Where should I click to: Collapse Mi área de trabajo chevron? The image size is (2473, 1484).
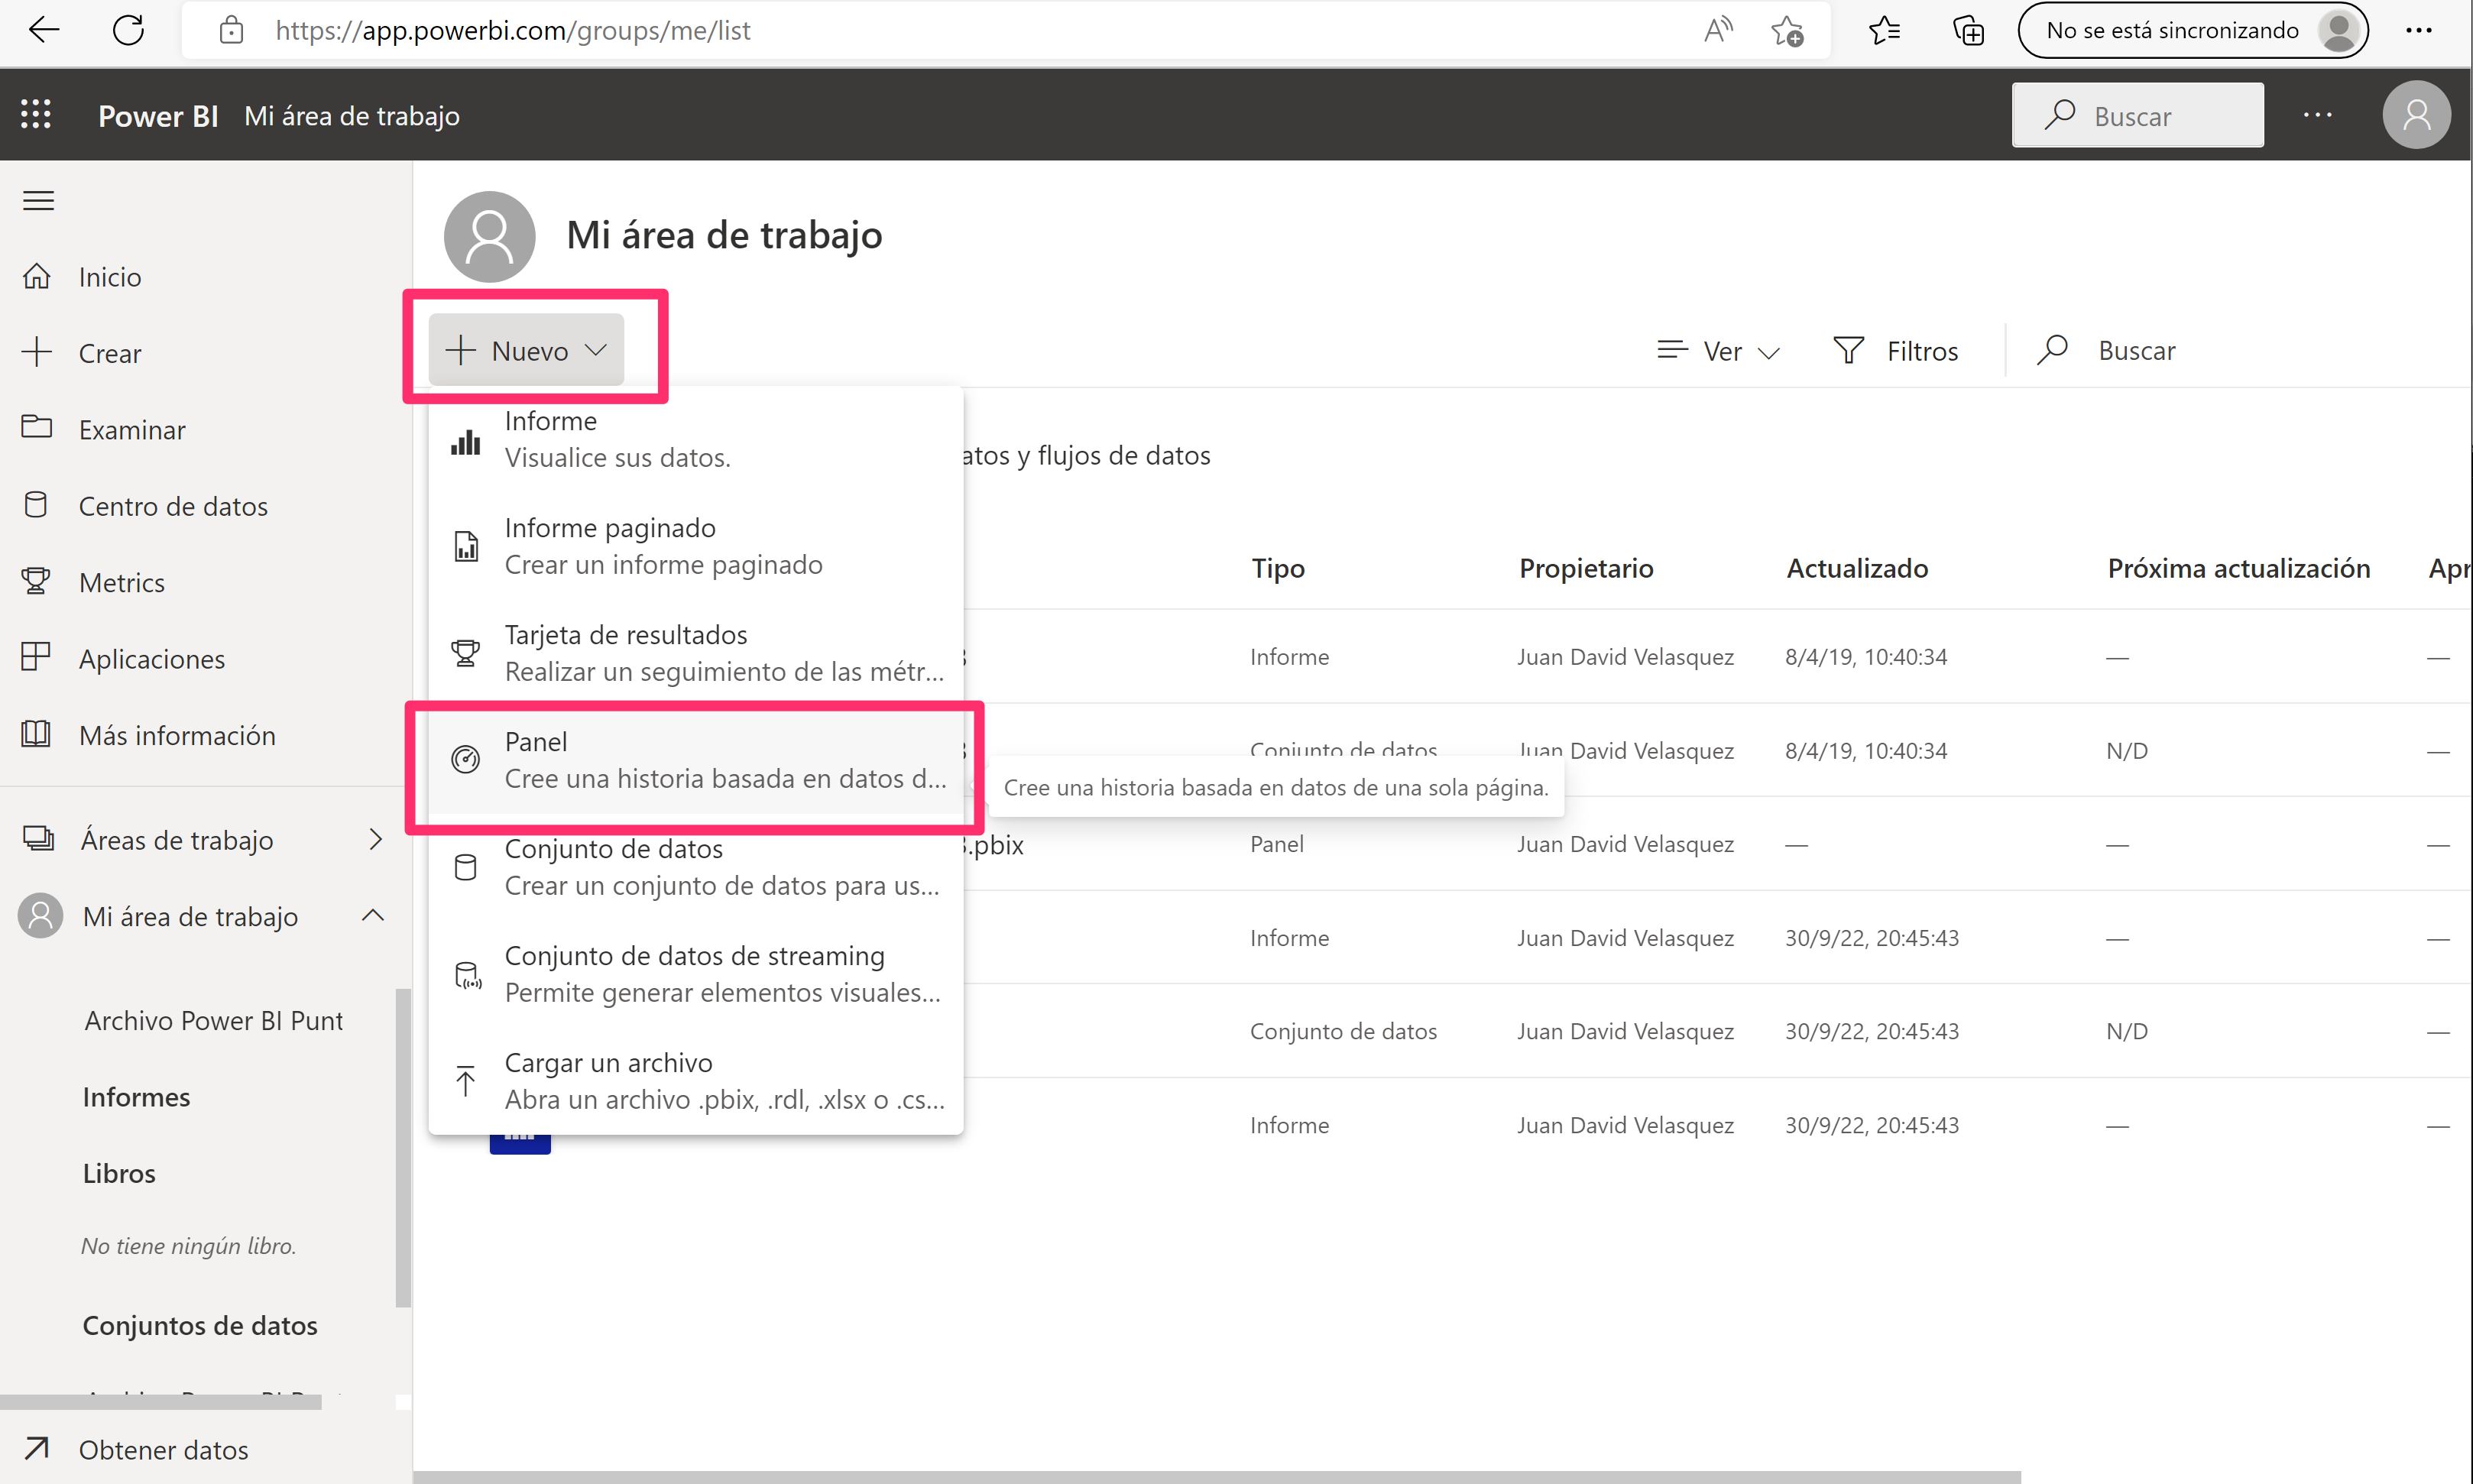(373, 915)
